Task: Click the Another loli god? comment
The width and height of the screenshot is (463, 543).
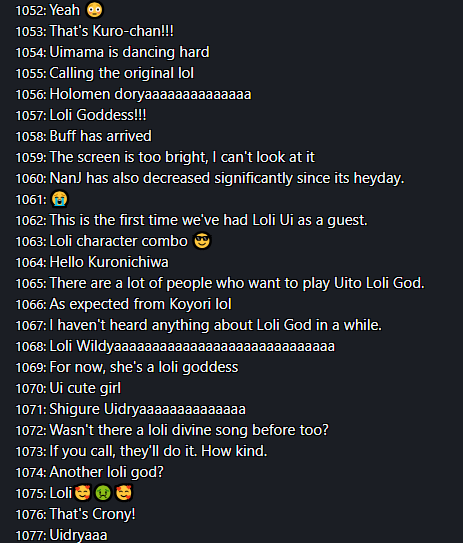Action: 106,472
